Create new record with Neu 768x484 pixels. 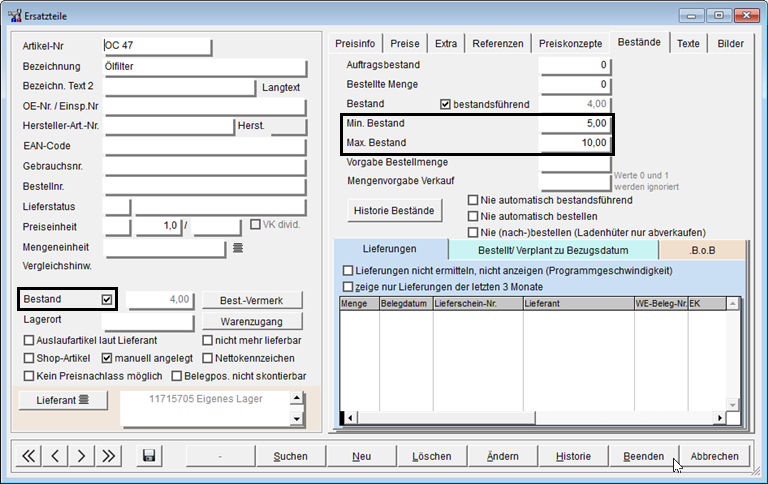pos(361,456)
